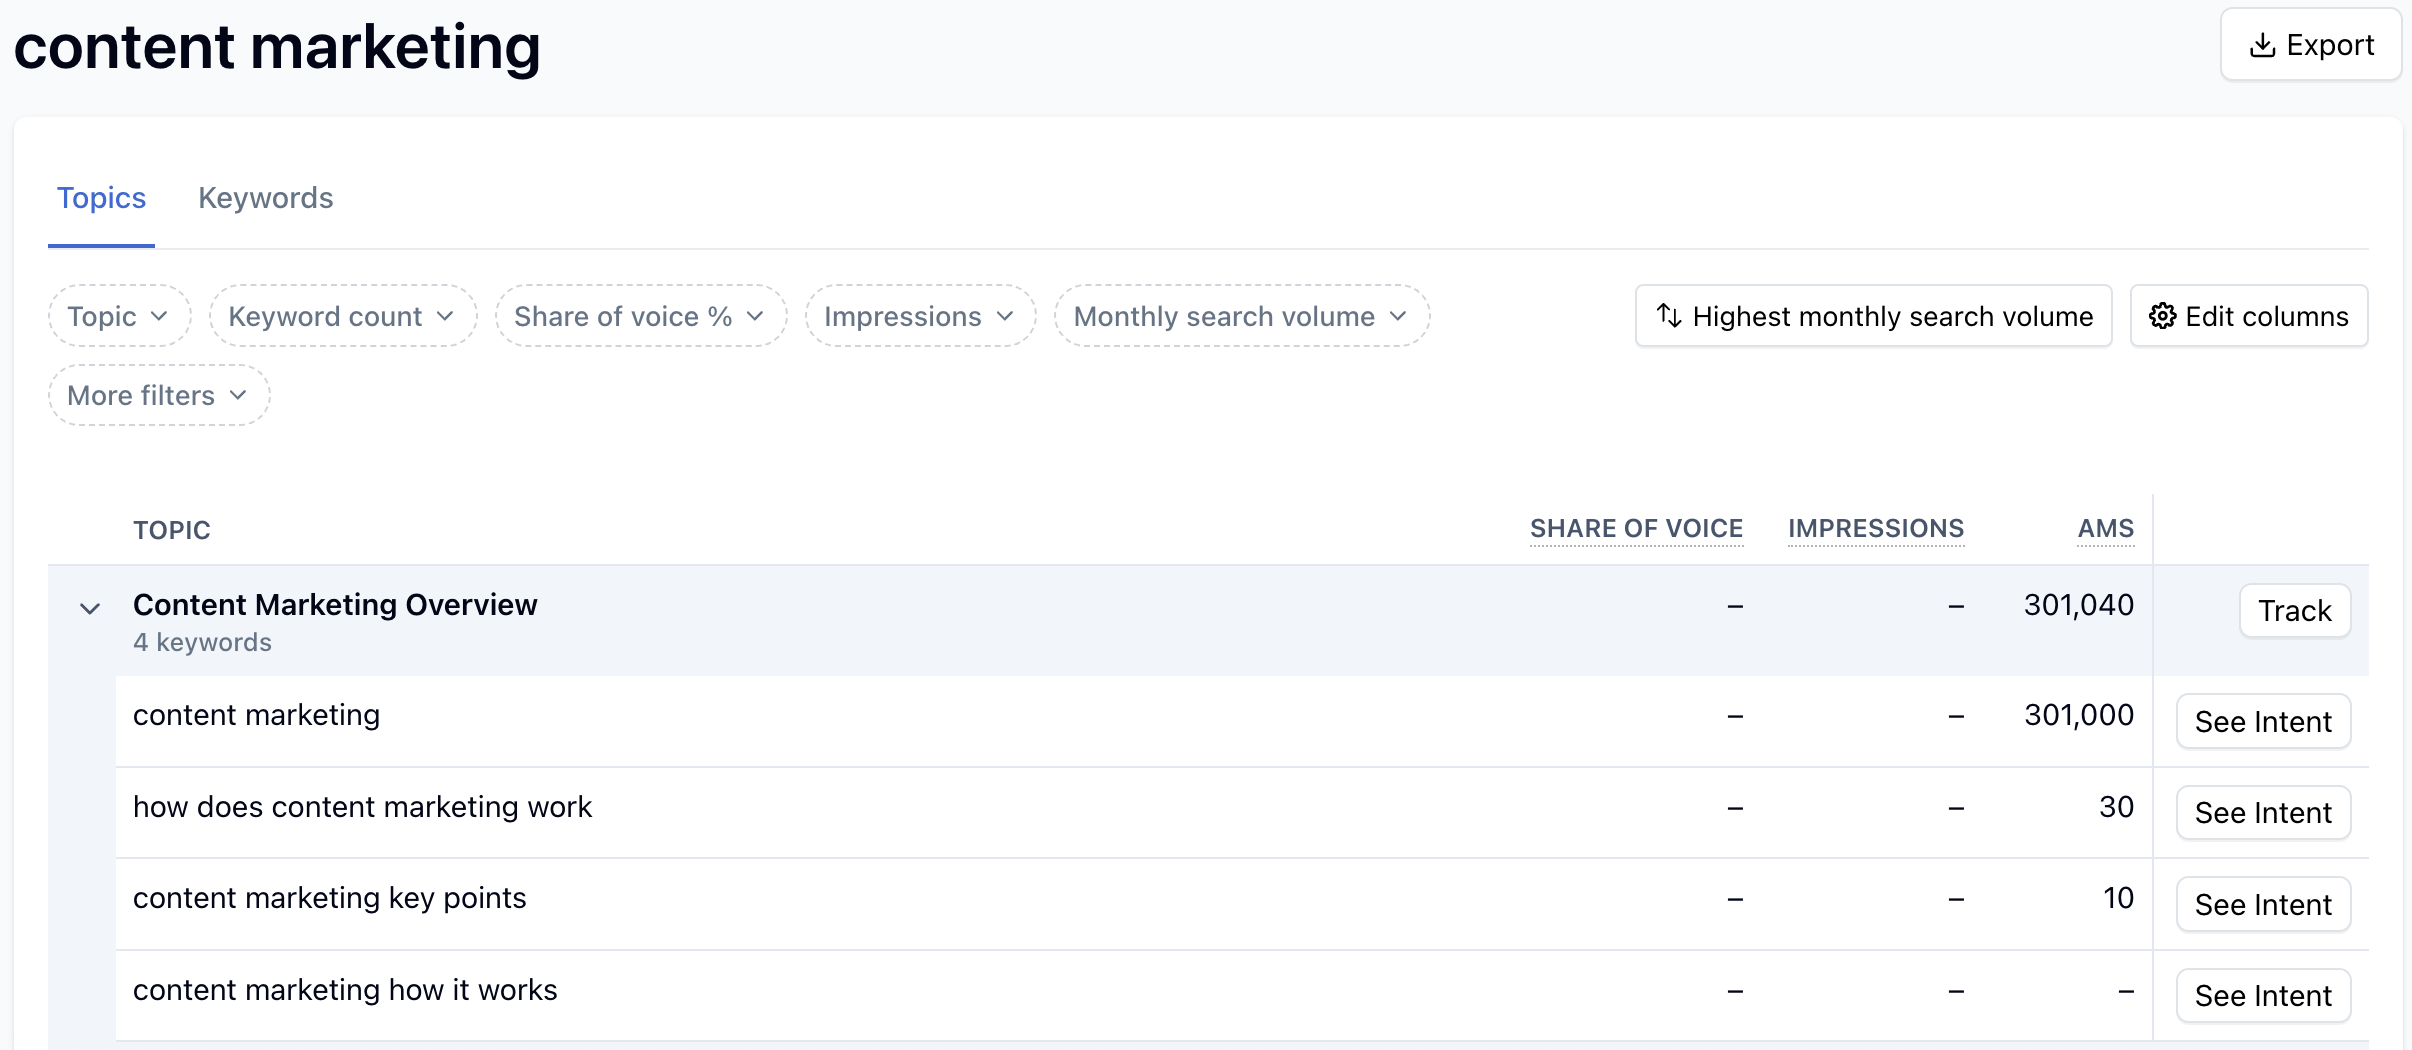
Task: See Intent for content marketing how it works
Action: click(x=2262, y=994)
